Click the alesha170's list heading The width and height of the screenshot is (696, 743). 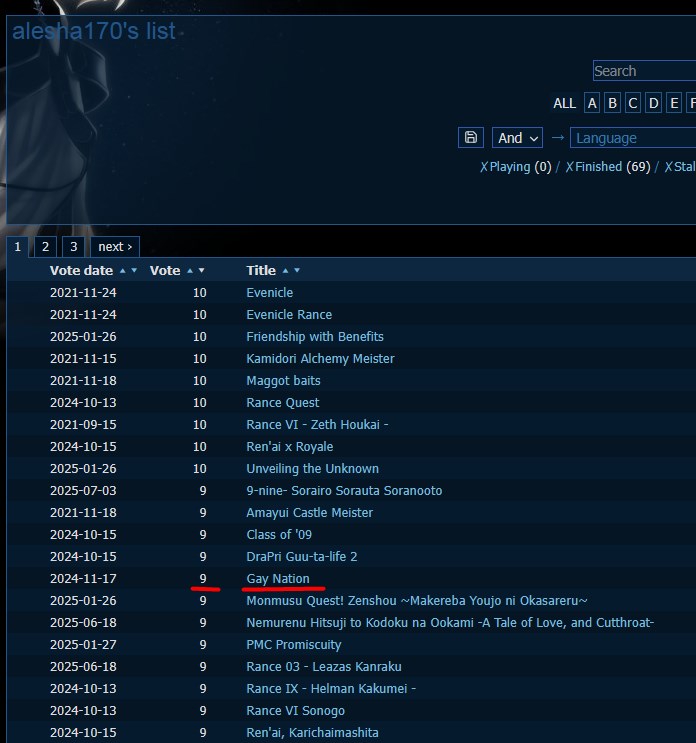point(94,31)
